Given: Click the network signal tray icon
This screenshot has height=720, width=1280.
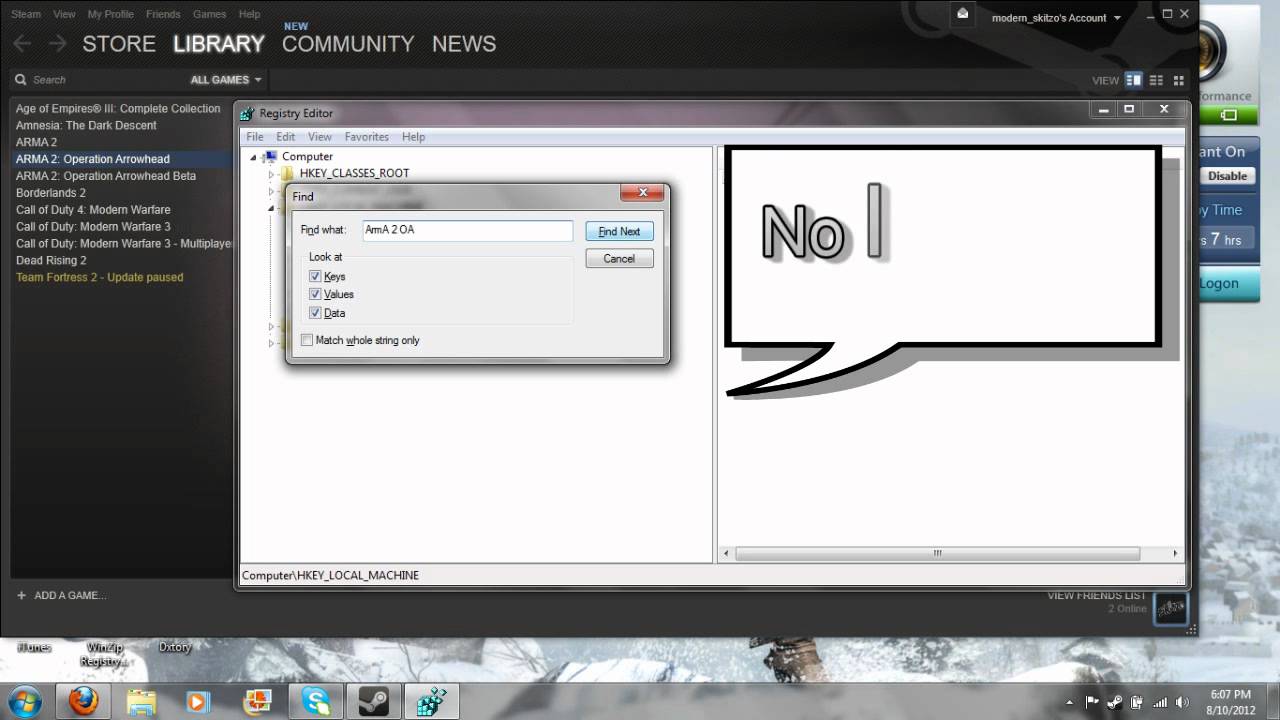Looking at the screenshot, I should point(1161,702).
